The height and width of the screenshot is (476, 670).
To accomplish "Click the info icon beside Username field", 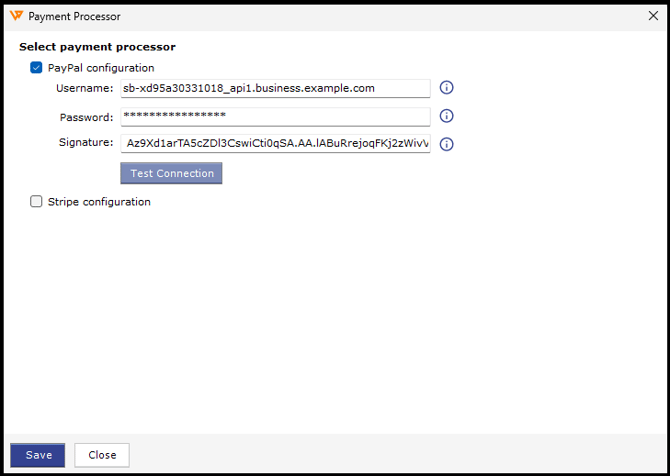I will point(447,88).
